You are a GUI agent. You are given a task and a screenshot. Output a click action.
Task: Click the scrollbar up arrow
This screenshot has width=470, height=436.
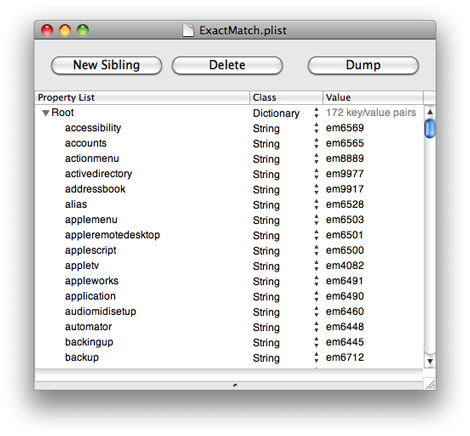pyautogui.click(x=430, y=112)
